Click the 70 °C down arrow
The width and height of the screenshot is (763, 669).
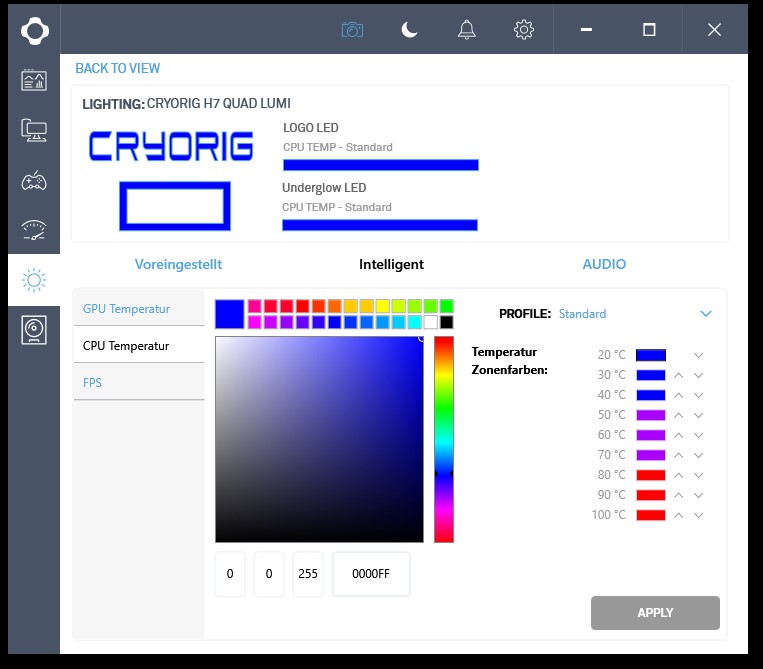pos(698,455)
